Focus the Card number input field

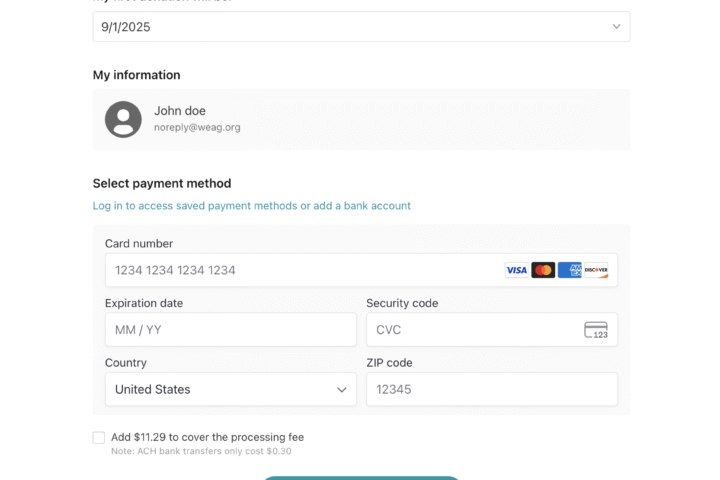pyautogui.click(x=300, y=270)
